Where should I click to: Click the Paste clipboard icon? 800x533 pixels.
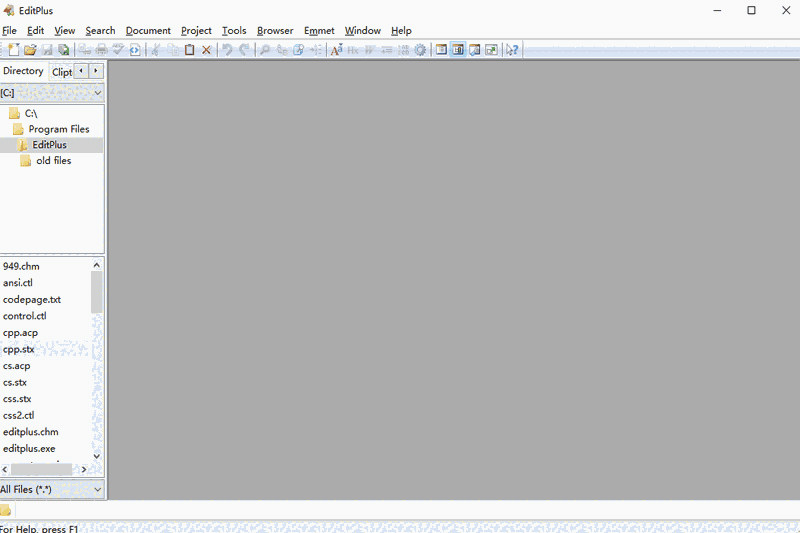pos(189,50)
